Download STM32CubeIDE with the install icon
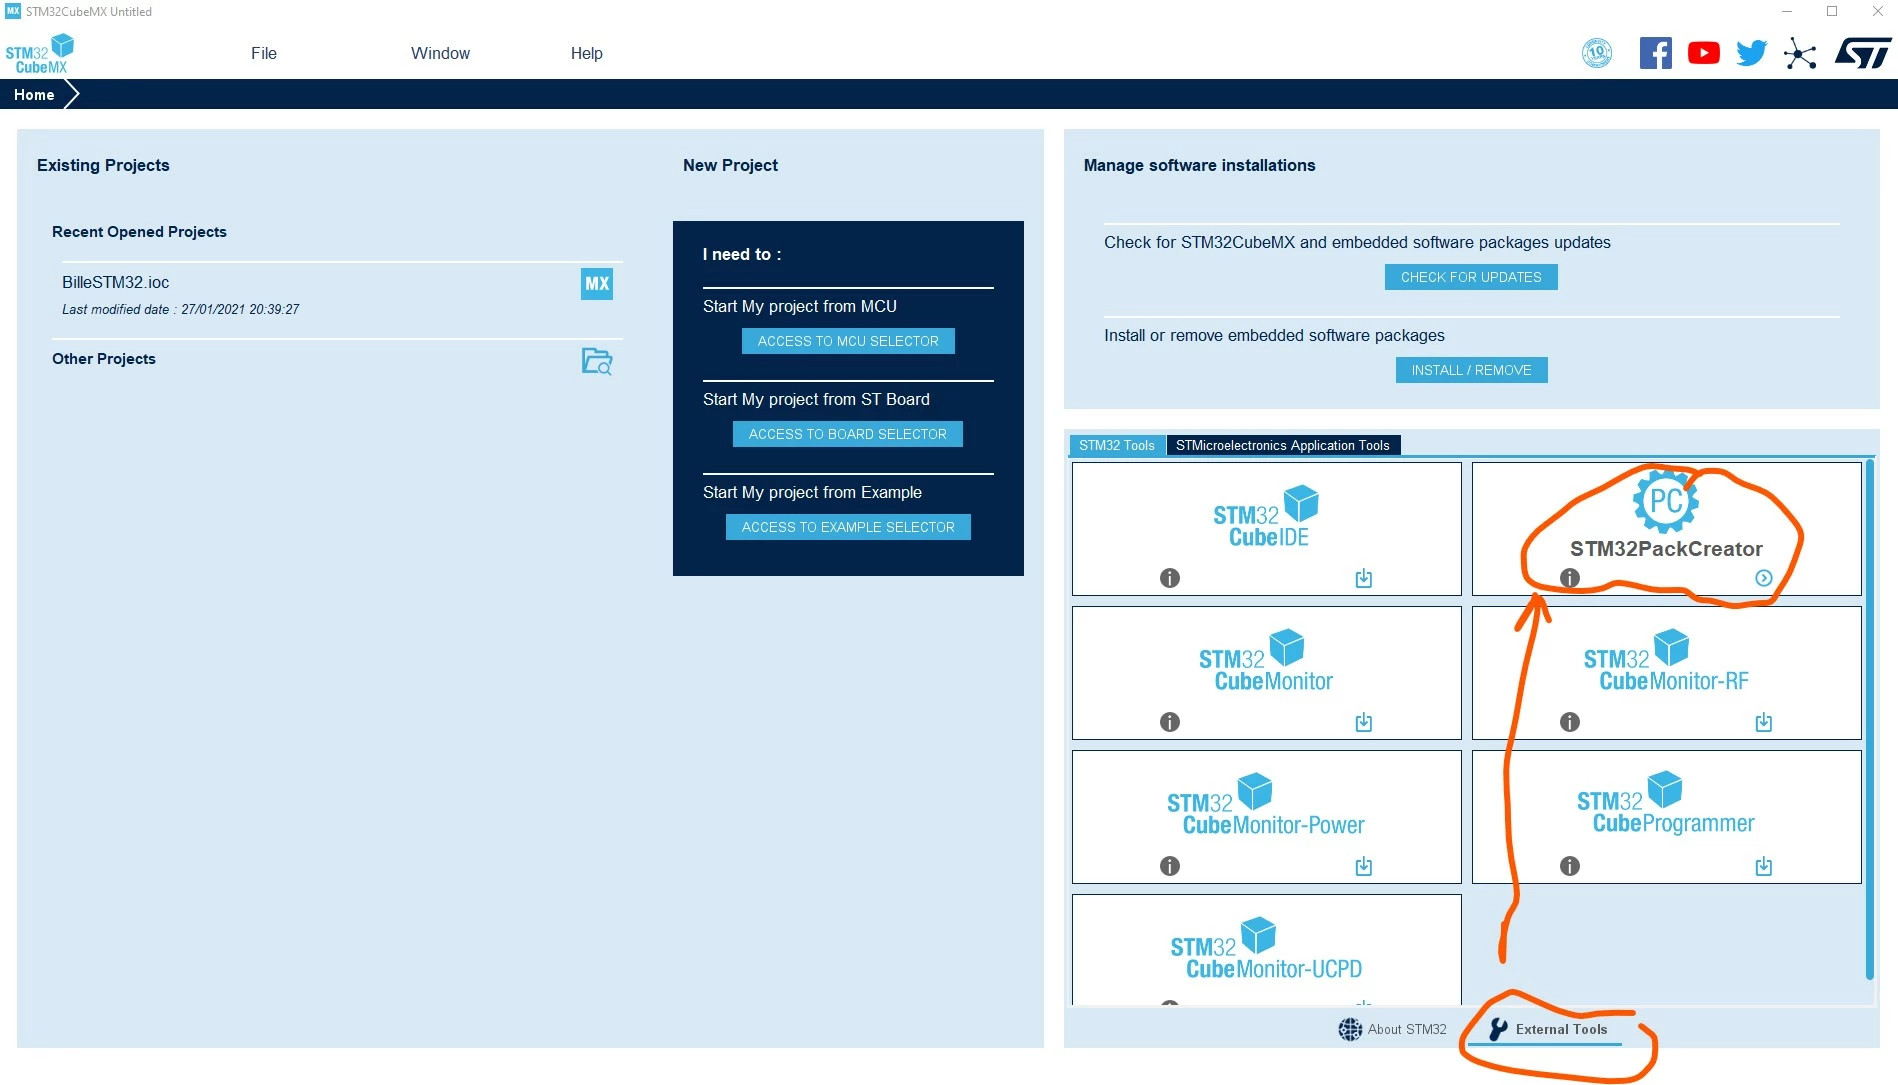The height and width of the screenshot is (1085, 1898). [1364, 578]
